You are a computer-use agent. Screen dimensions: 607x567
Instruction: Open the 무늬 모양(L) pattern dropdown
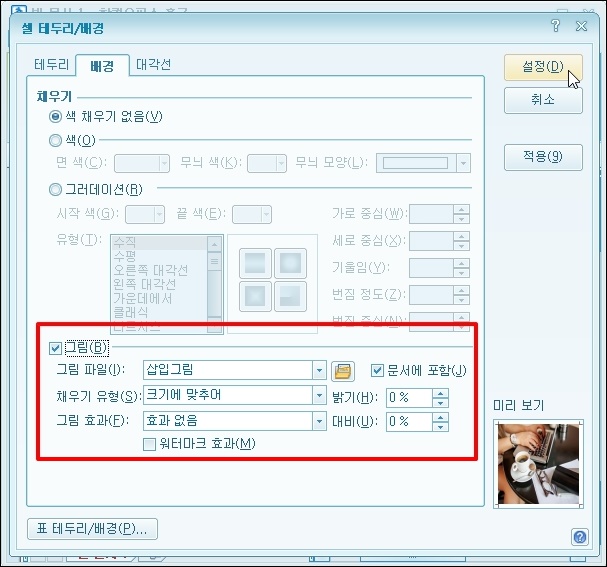(463, 163)
